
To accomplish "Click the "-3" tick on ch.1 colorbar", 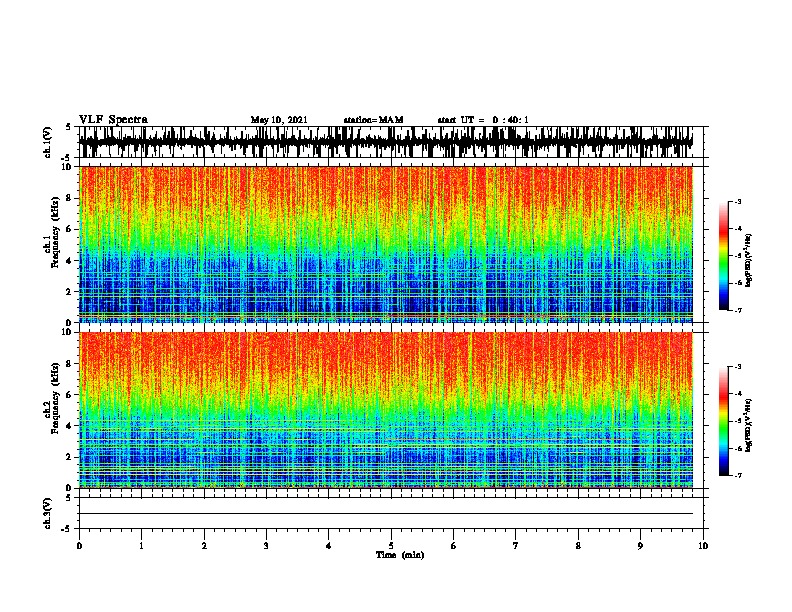I will (738, 201).
